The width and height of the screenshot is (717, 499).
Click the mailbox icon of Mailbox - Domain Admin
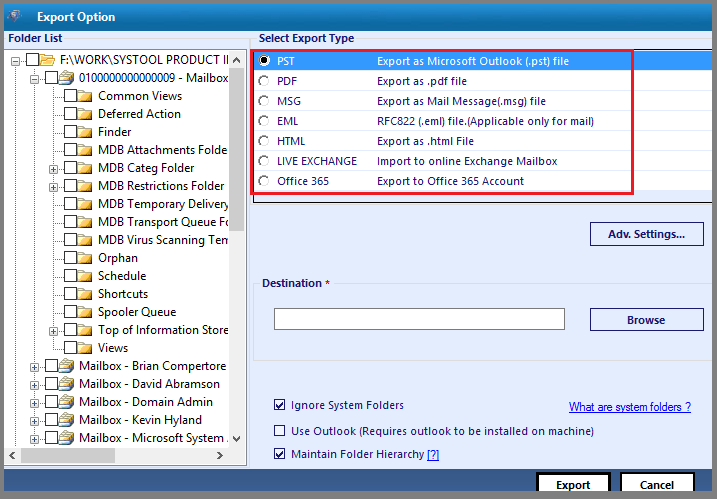pos(67,402)
